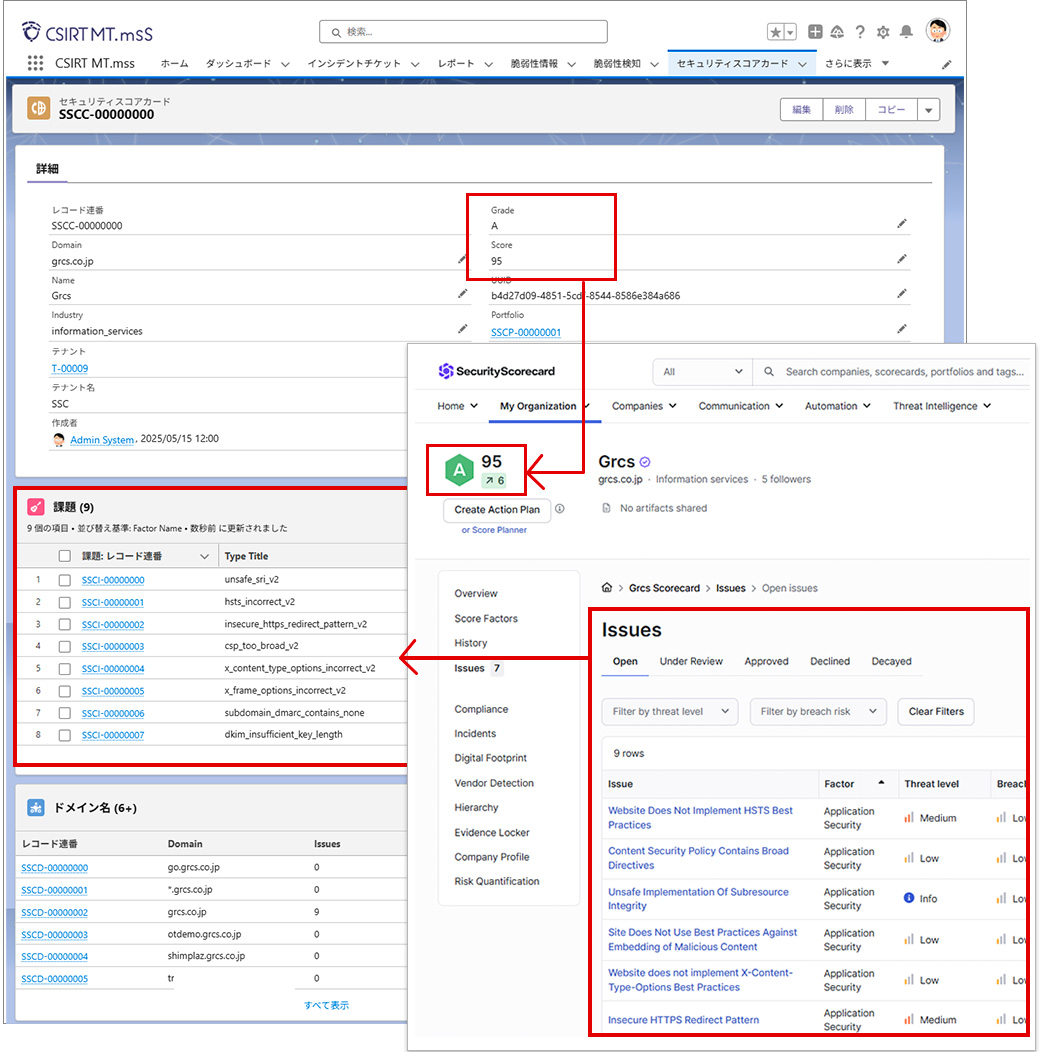Switch to the Under Review tab
1040x1052 pixels.
click(691, 661)
